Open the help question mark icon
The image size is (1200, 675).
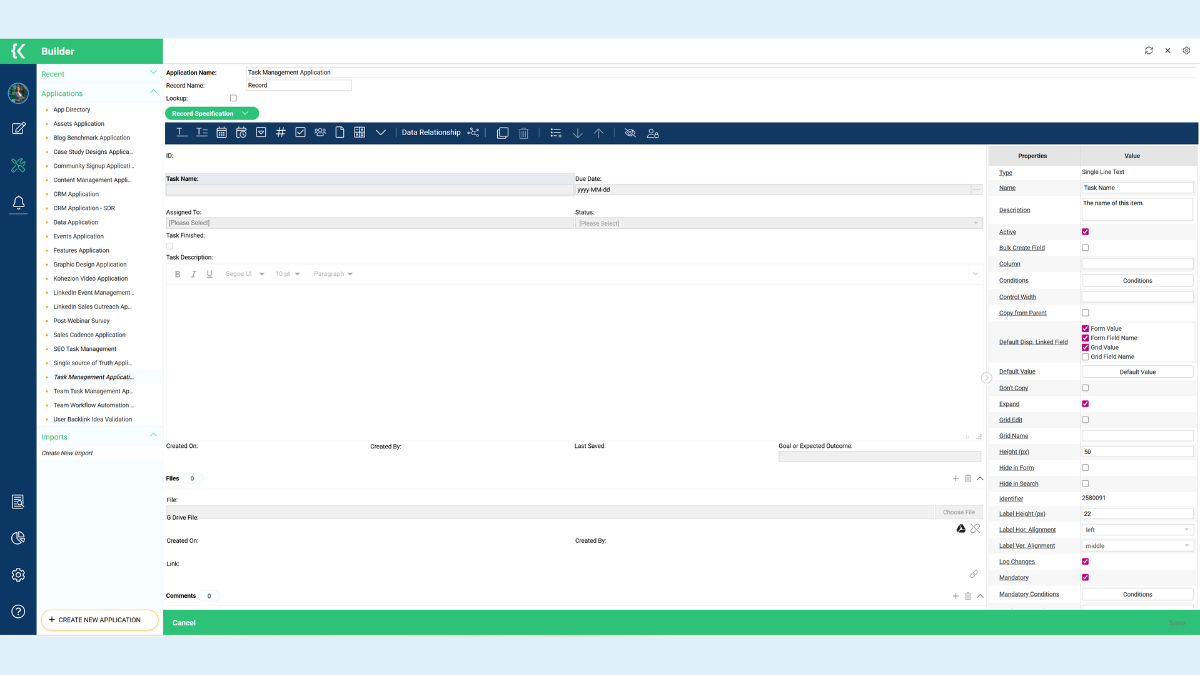pyautogui.click(x=18, y=611)
